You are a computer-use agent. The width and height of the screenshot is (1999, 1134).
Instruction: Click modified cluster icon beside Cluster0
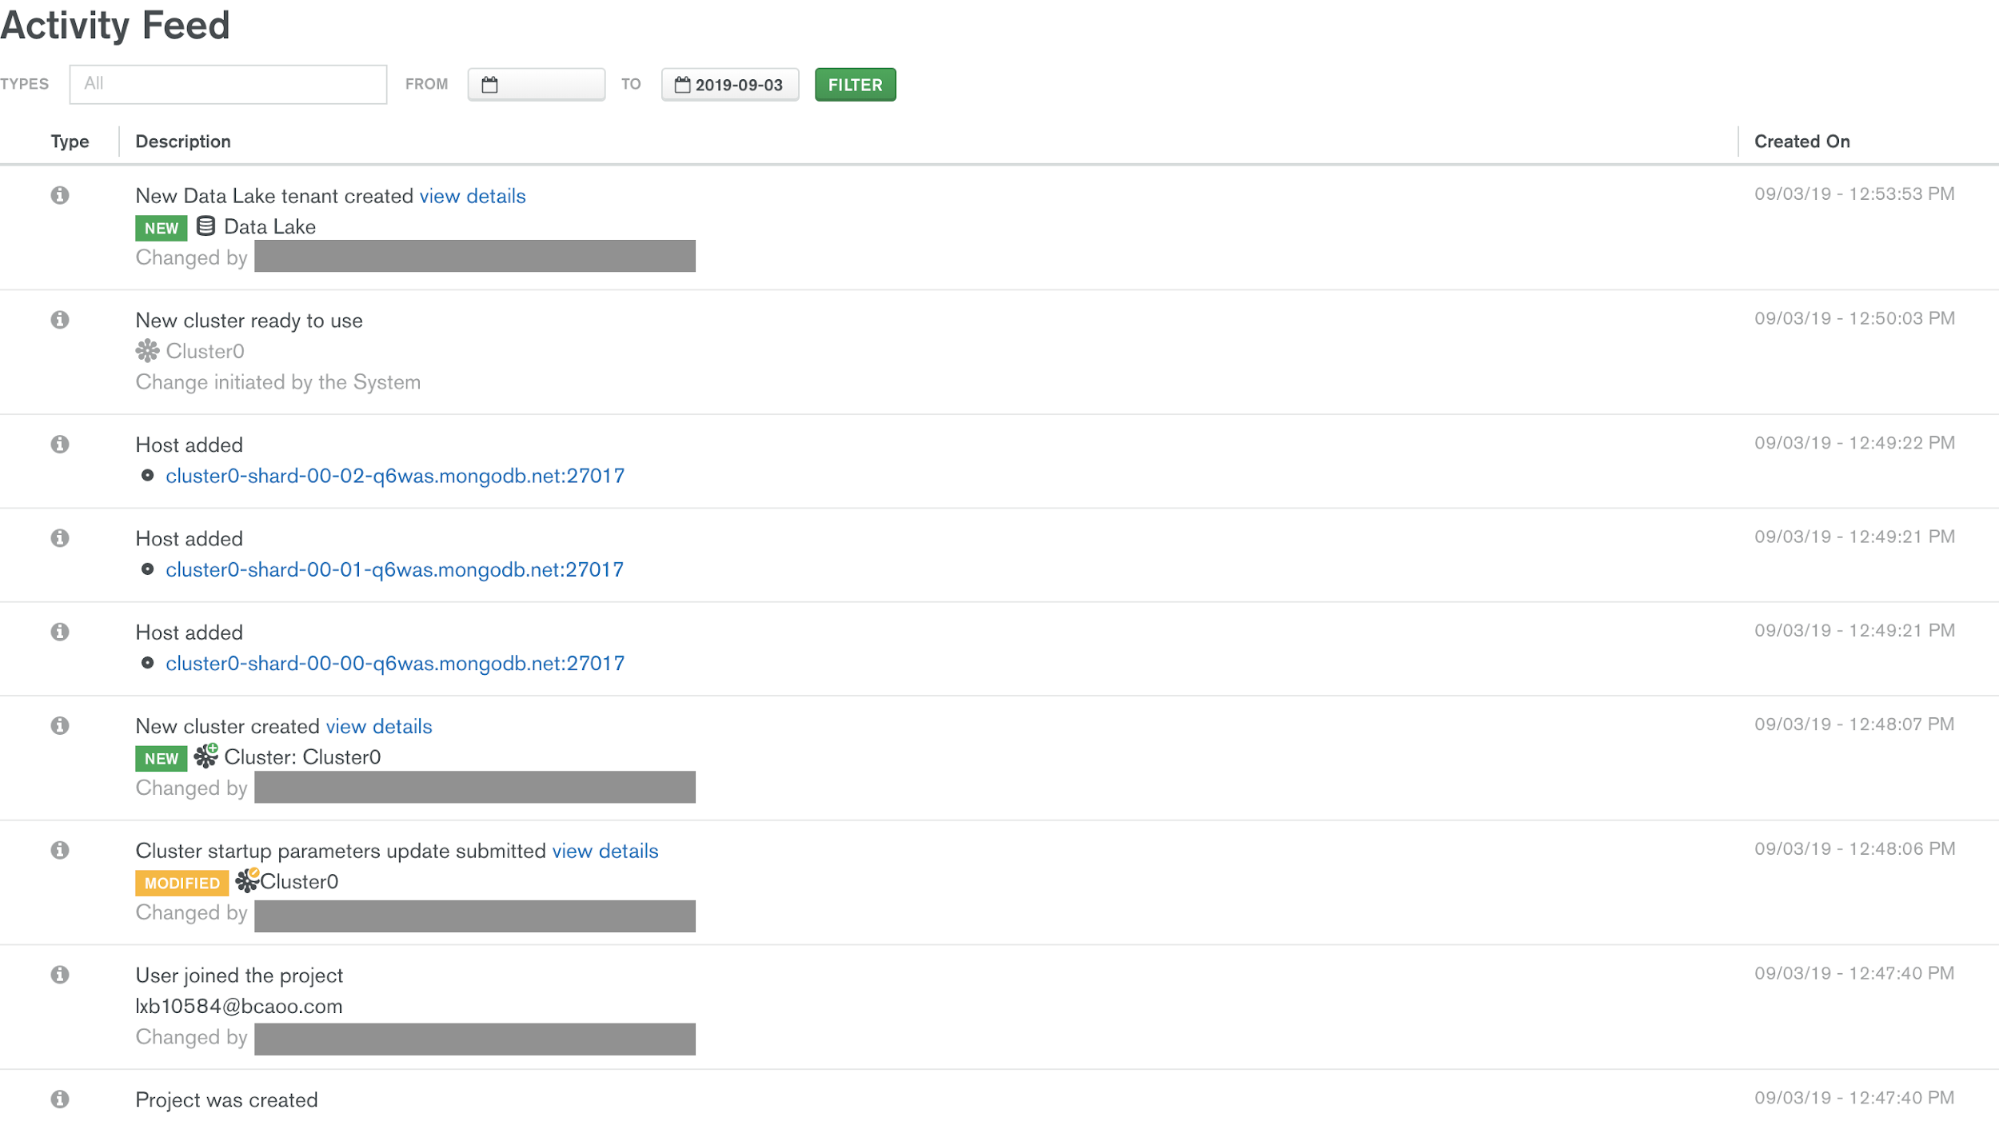pyautogui.click(x=247, y=880)
